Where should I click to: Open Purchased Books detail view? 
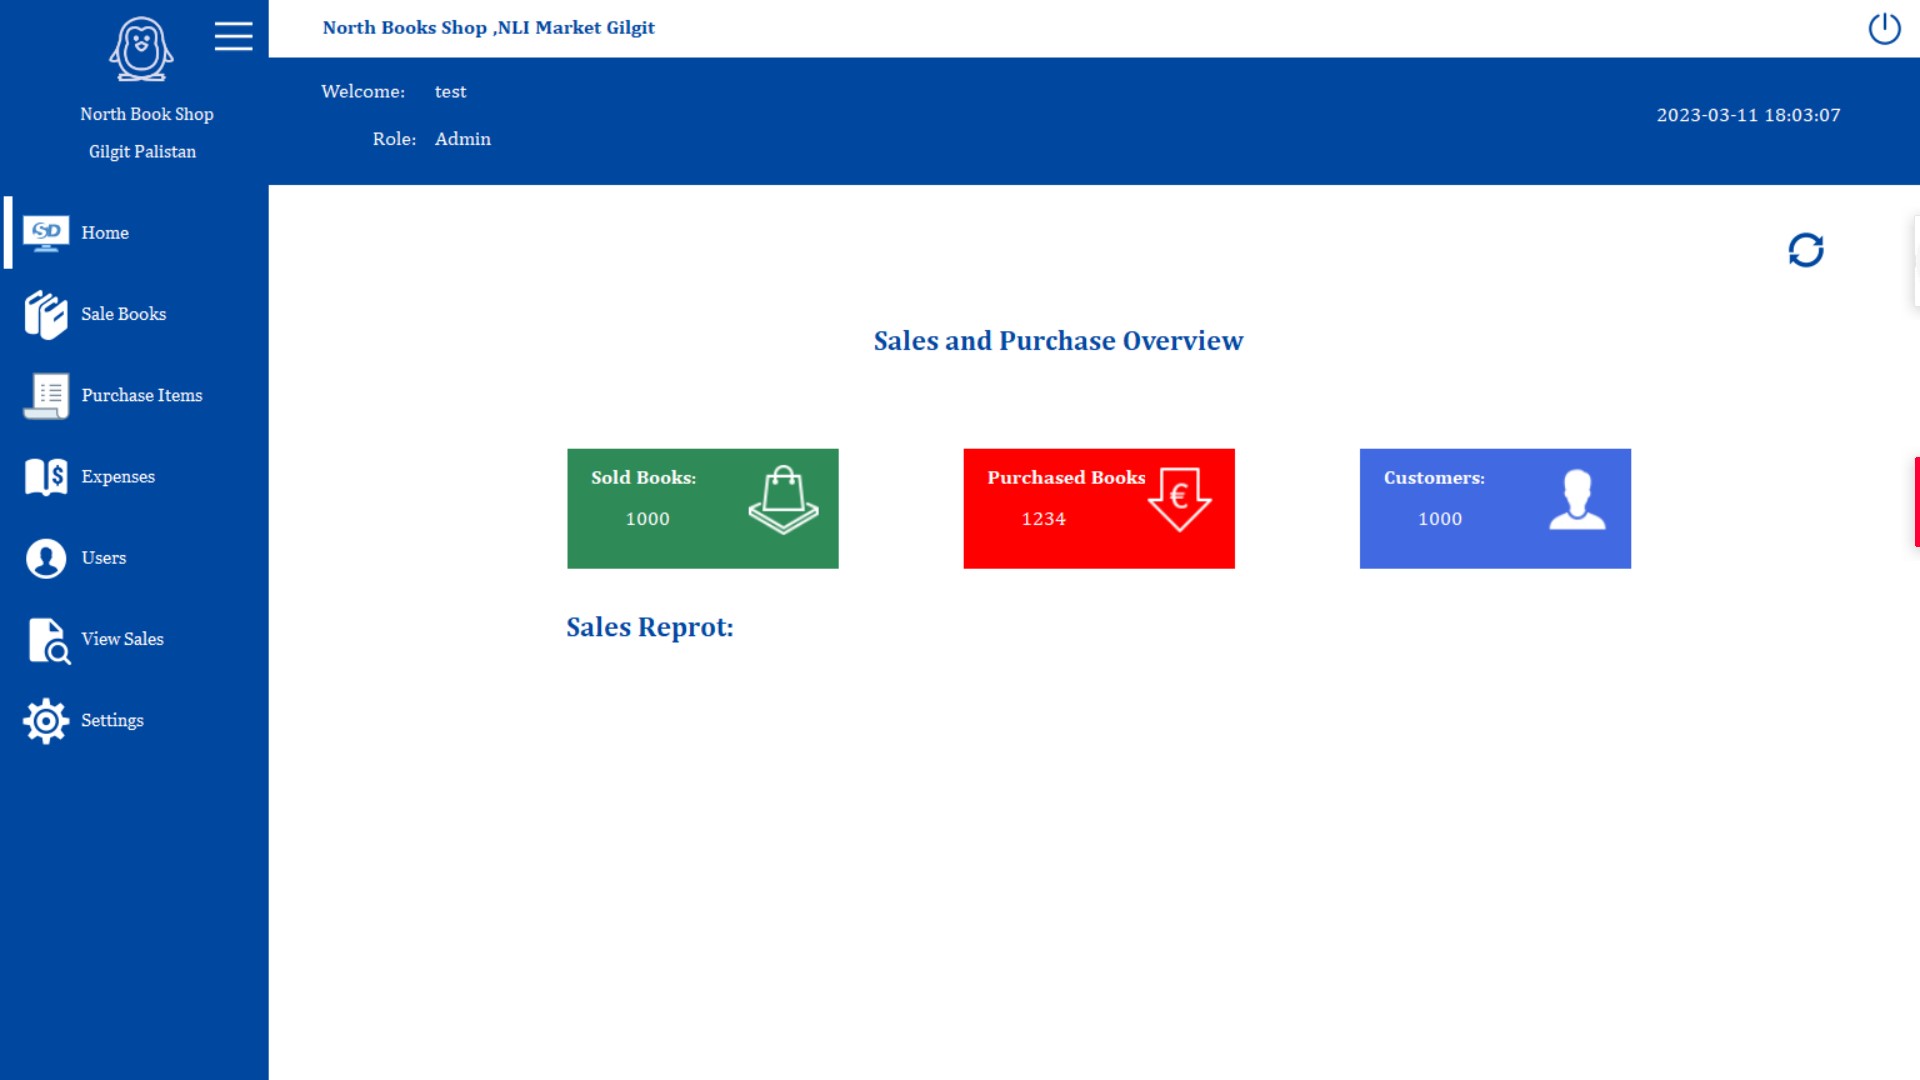(1098, 508)
